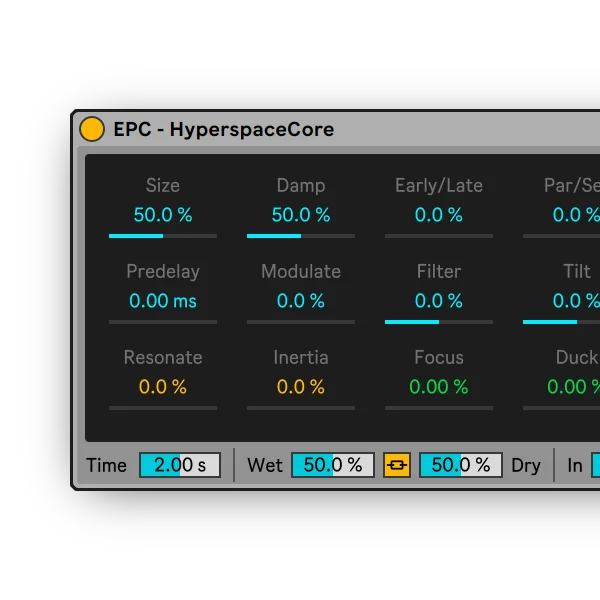Click the Time label
This screenshot has width=600, height=600.
coord(106,466)
